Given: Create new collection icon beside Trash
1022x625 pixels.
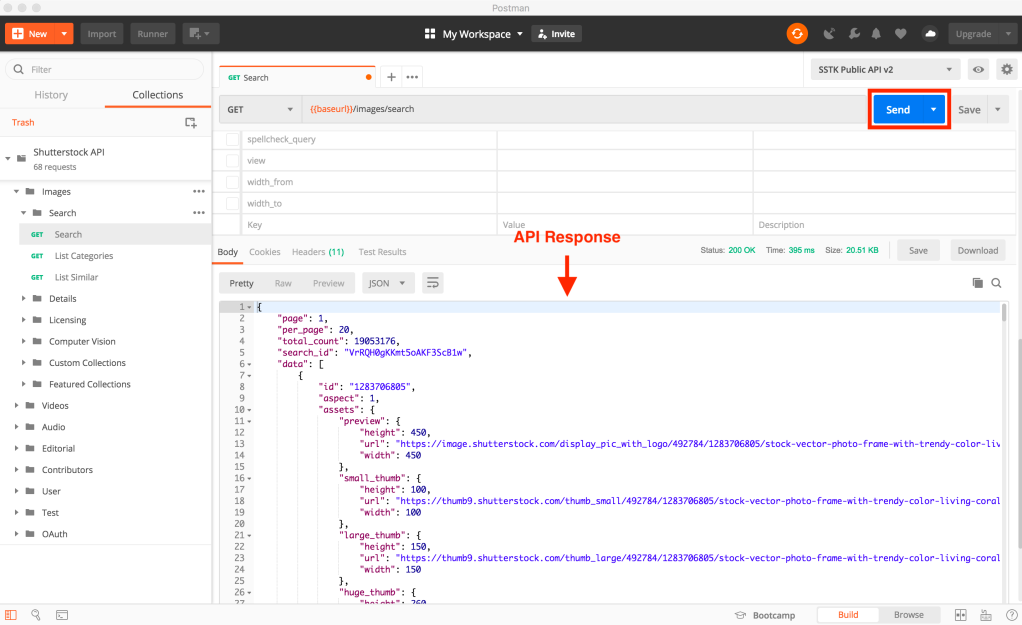Looking at the screenshot, I should click(x=190, y=123).
